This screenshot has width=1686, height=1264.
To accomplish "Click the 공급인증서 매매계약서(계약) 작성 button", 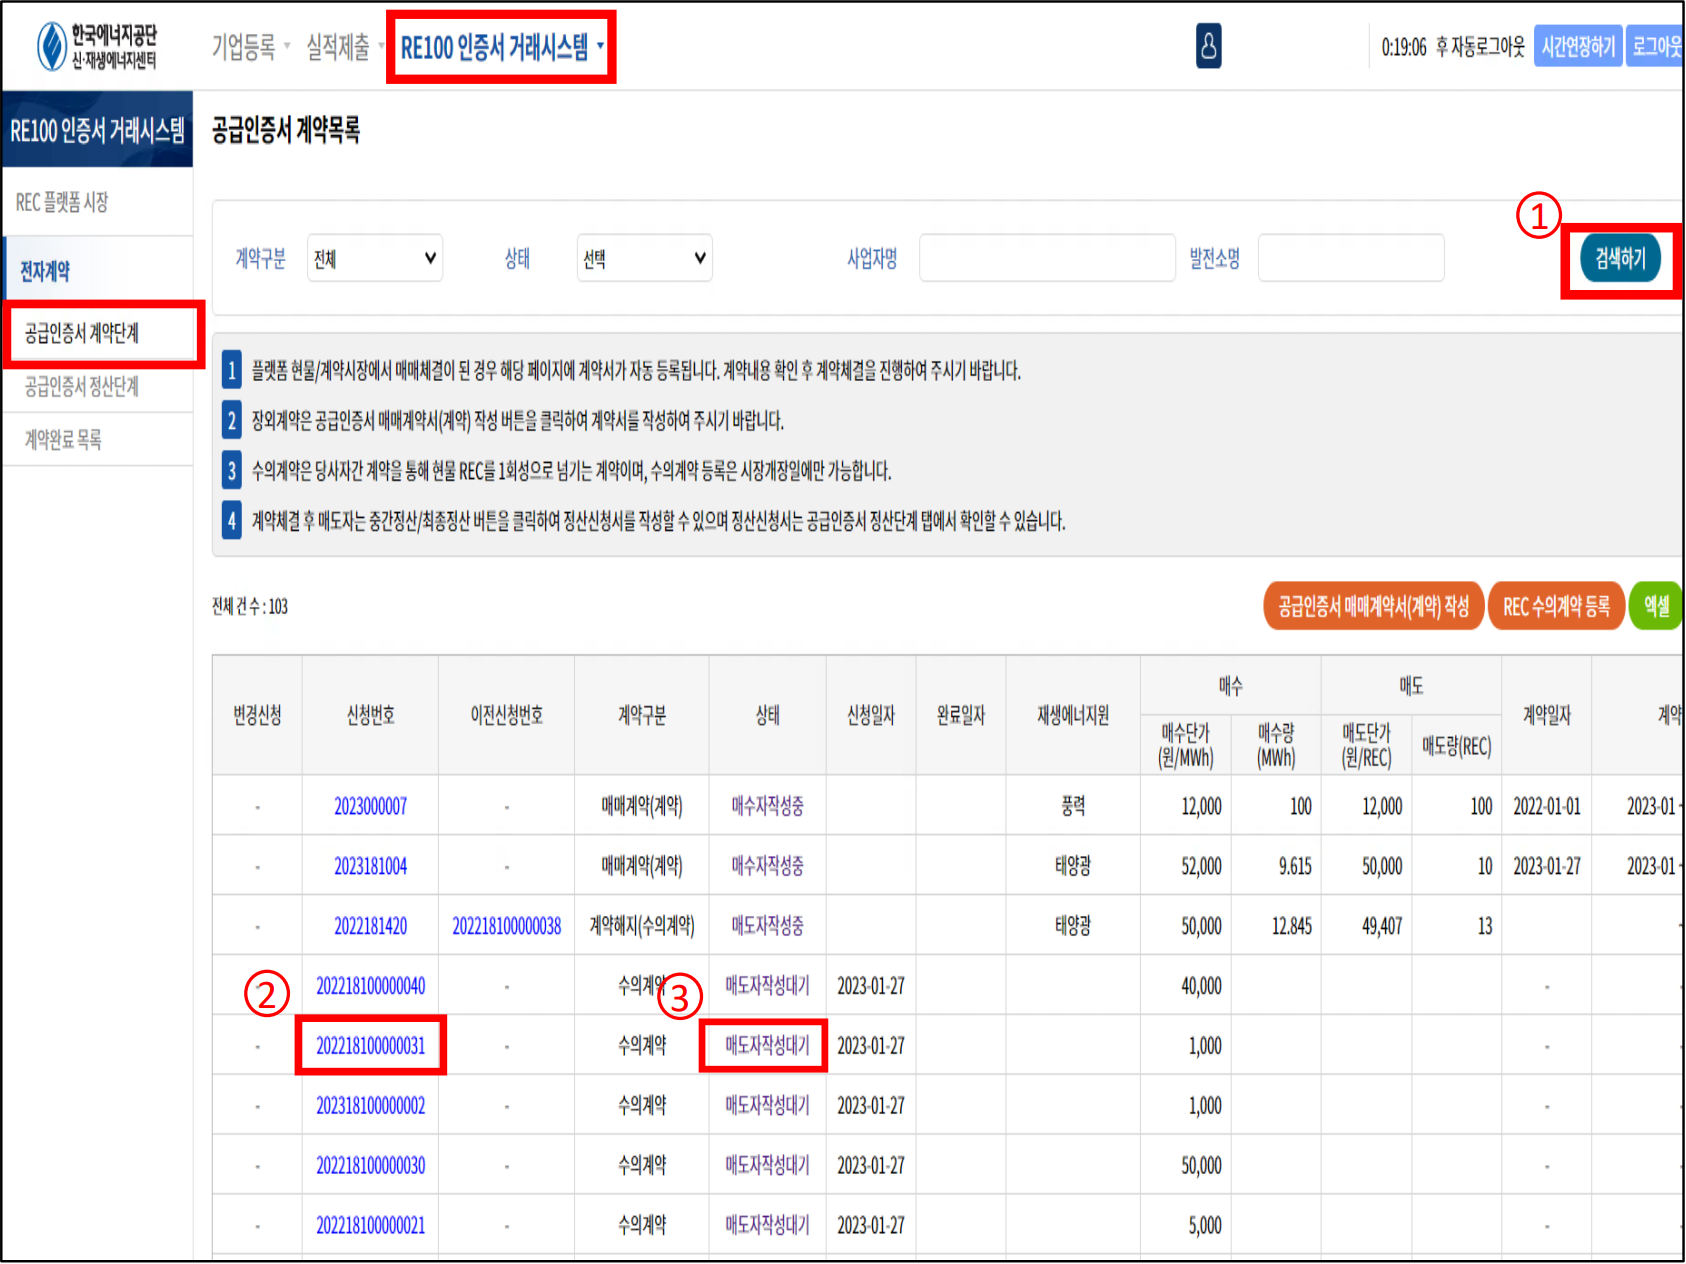I will (x=1373, y=606).
